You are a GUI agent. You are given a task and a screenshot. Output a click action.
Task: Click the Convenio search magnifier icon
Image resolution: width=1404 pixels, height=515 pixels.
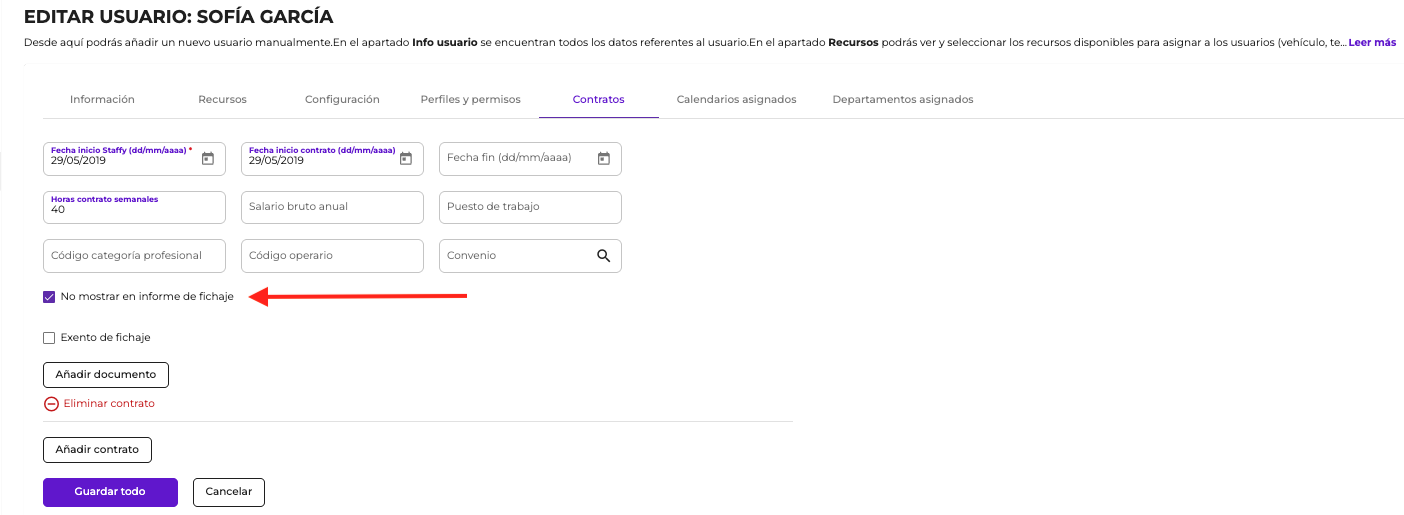tap(604, 256)
